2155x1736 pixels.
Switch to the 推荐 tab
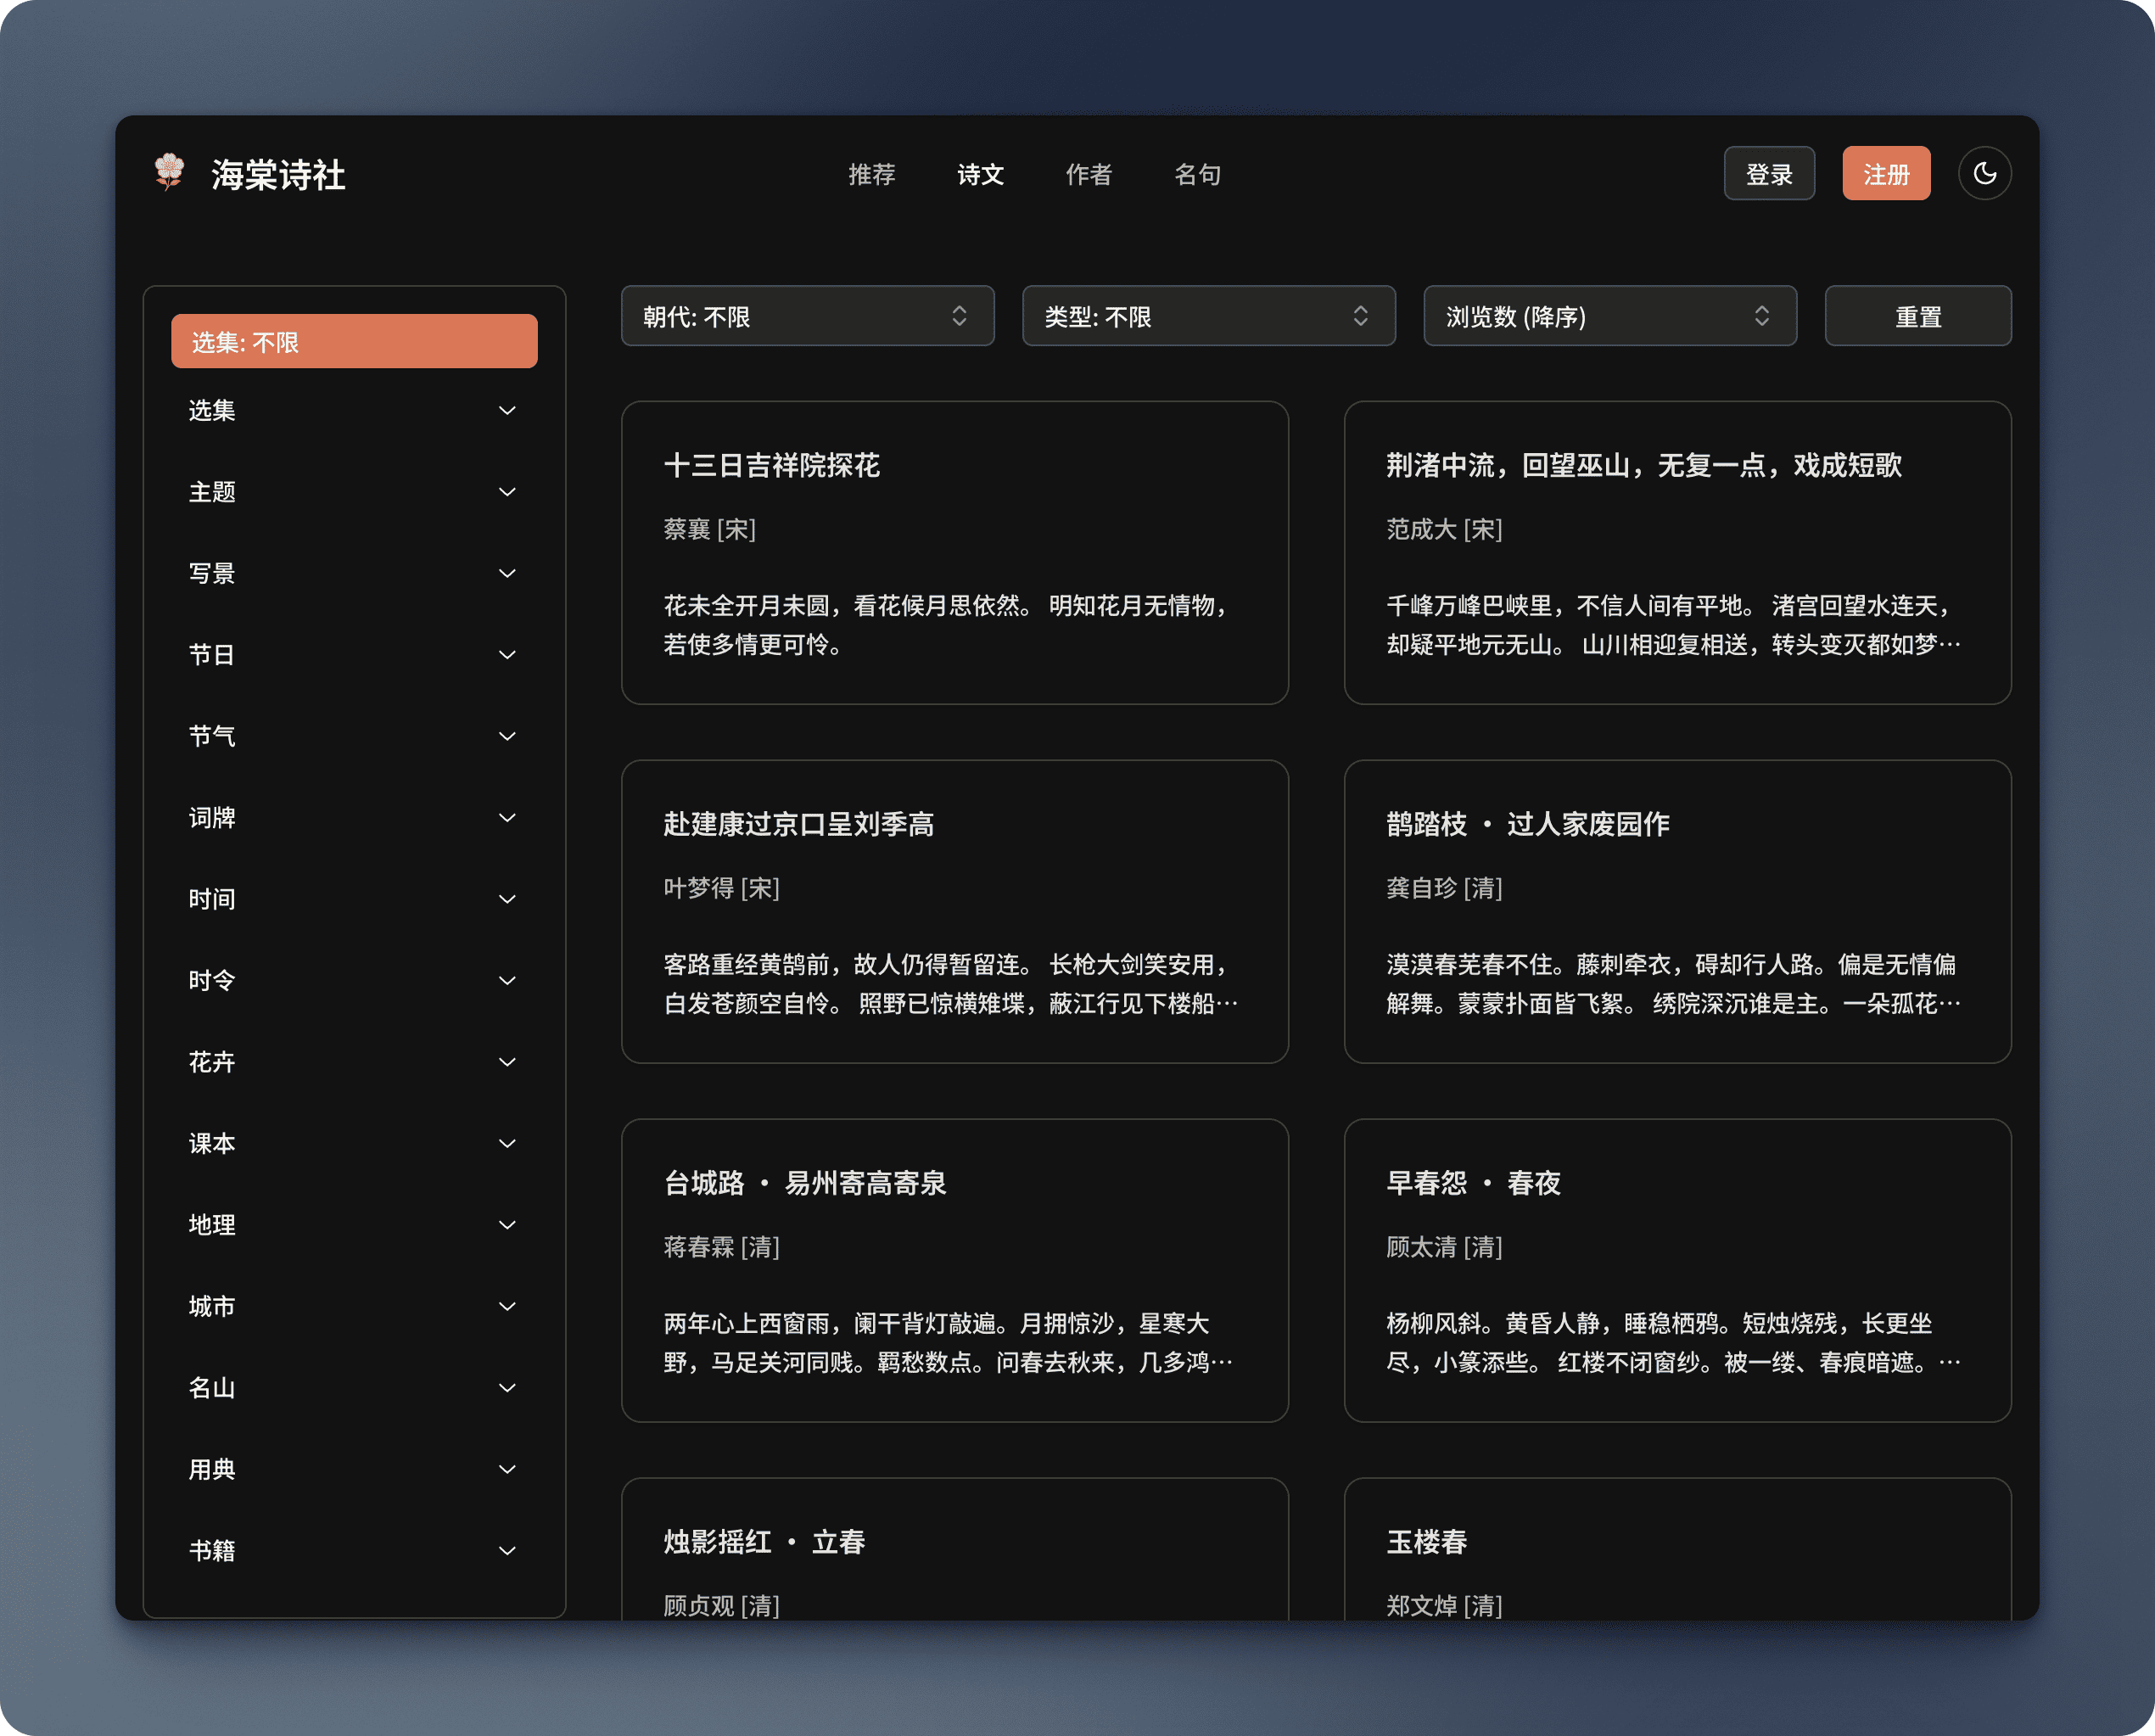pyautogui.click(x=871, y=174)
